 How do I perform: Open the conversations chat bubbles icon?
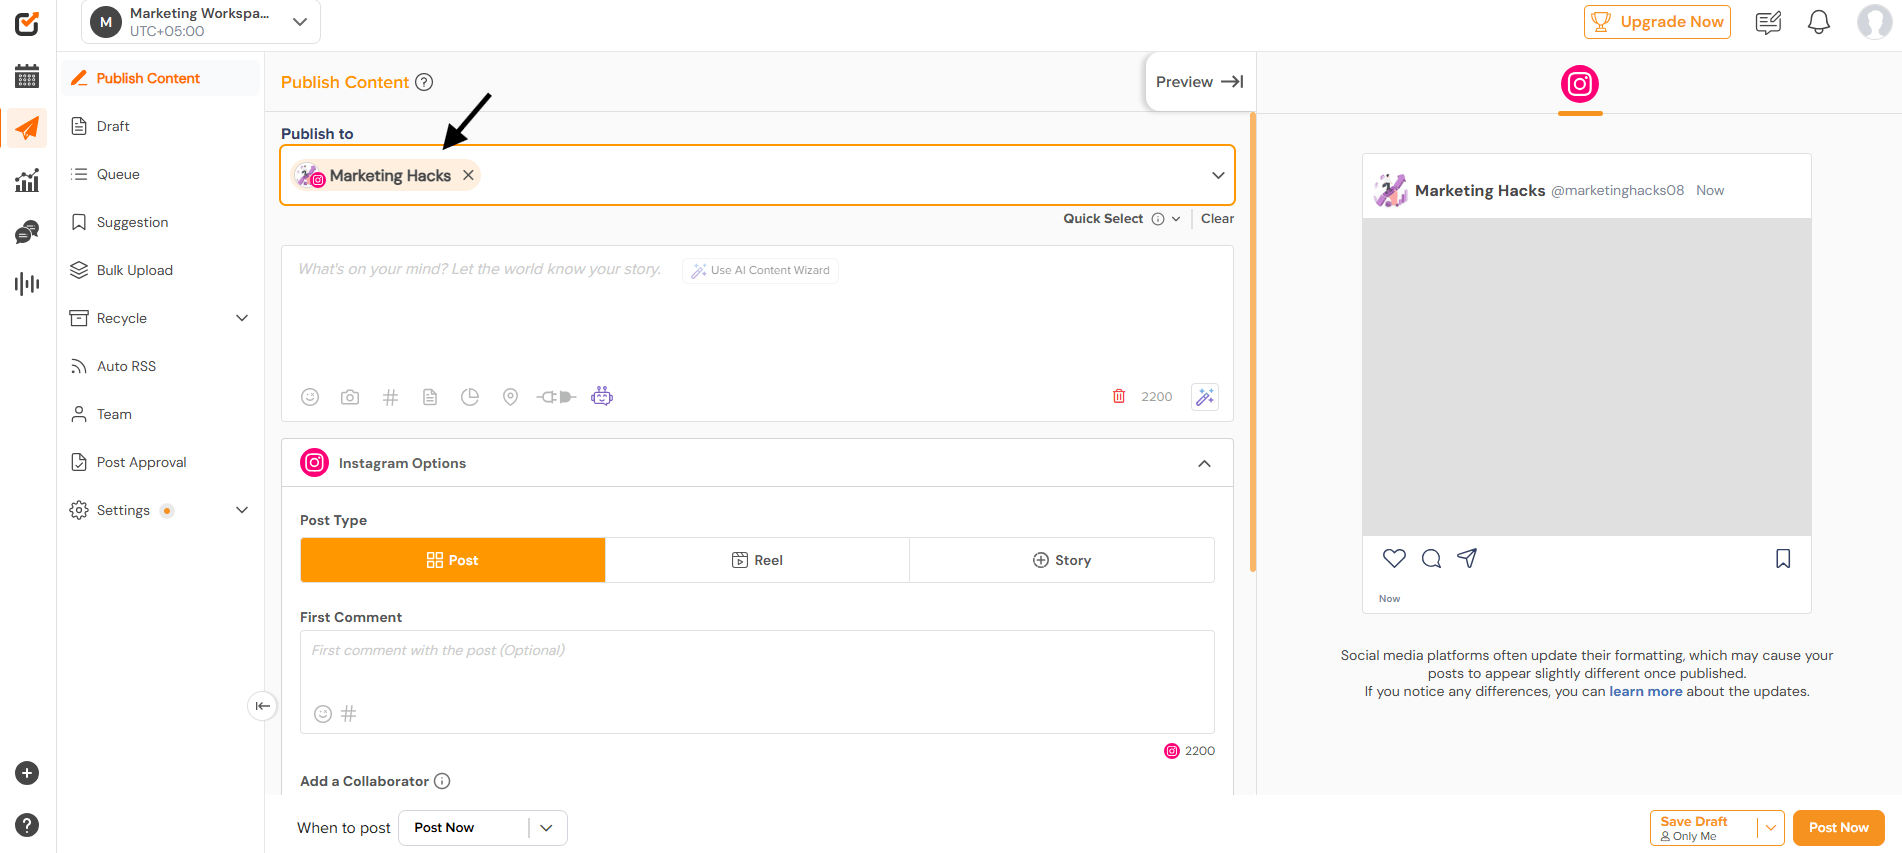27,232
